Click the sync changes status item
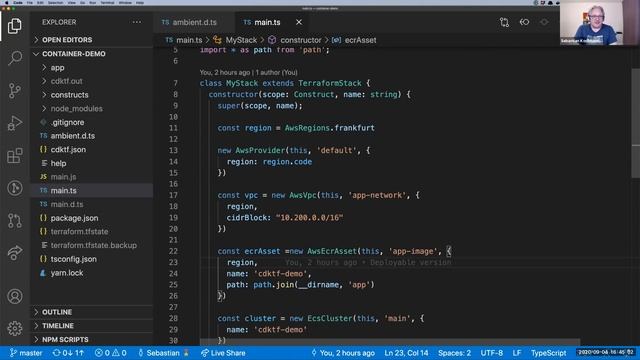Screen dimensions: 640x360 pos(68,353)
